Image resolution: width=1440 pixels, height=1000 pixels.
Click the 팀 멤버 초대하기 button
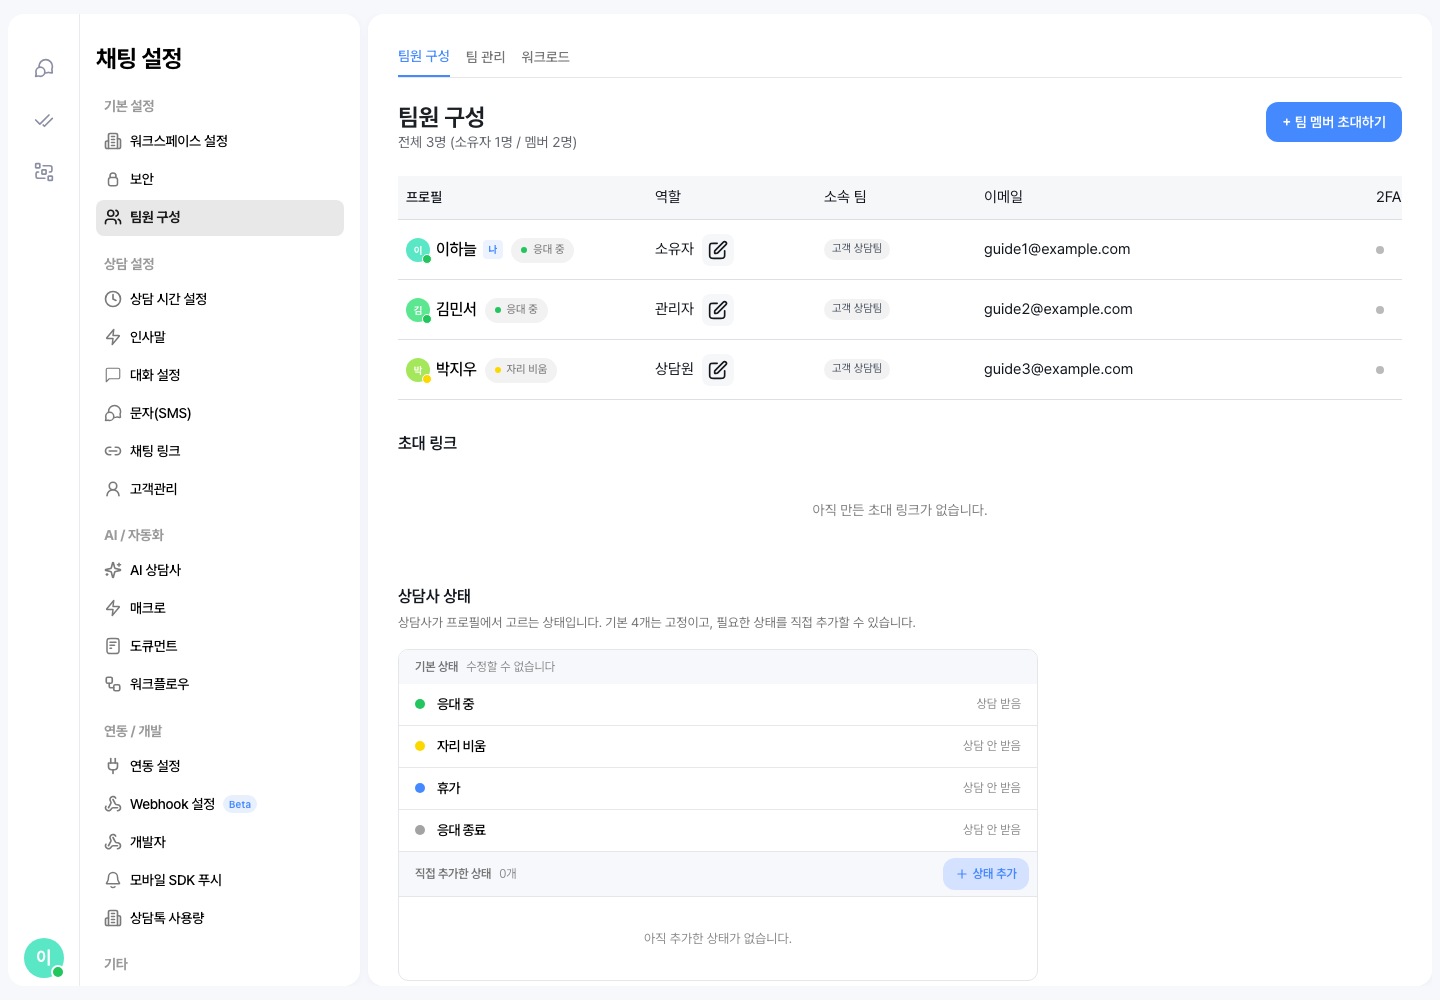[1334, 122]
